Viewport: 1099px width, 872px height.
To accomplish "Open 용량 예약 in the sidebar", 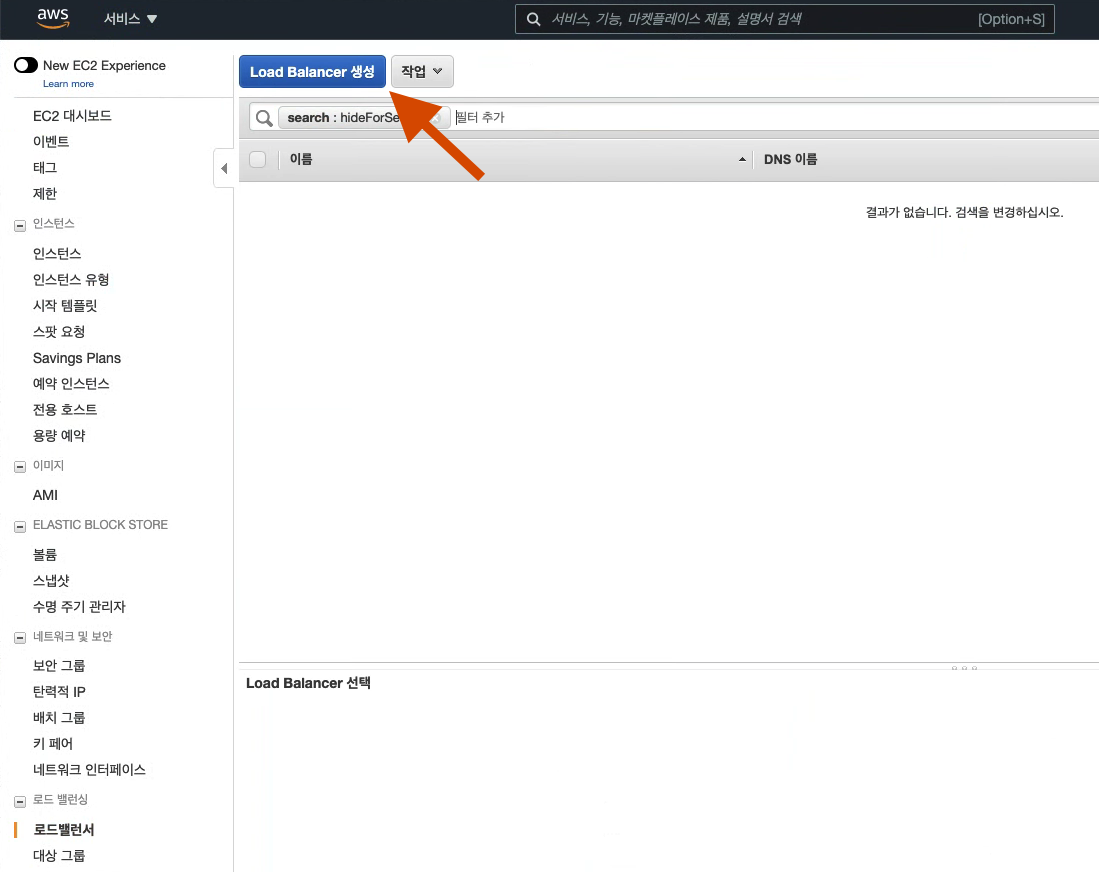I will pyautogui.click(x=59, y=435).
